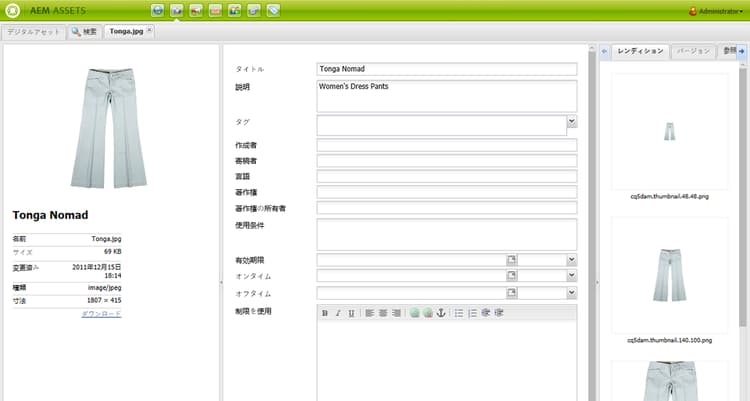Outdent text in editor toolbar

485,313
